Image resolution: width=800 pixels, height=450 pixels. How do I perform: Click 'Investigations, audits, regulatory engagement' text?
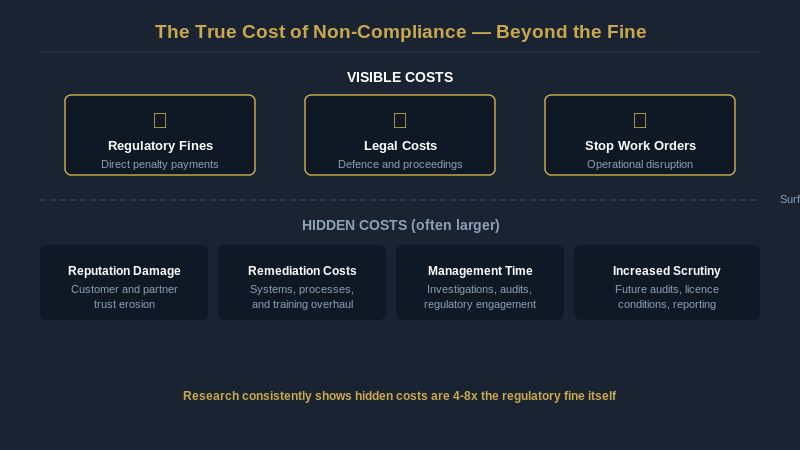(x=480, y=296)
